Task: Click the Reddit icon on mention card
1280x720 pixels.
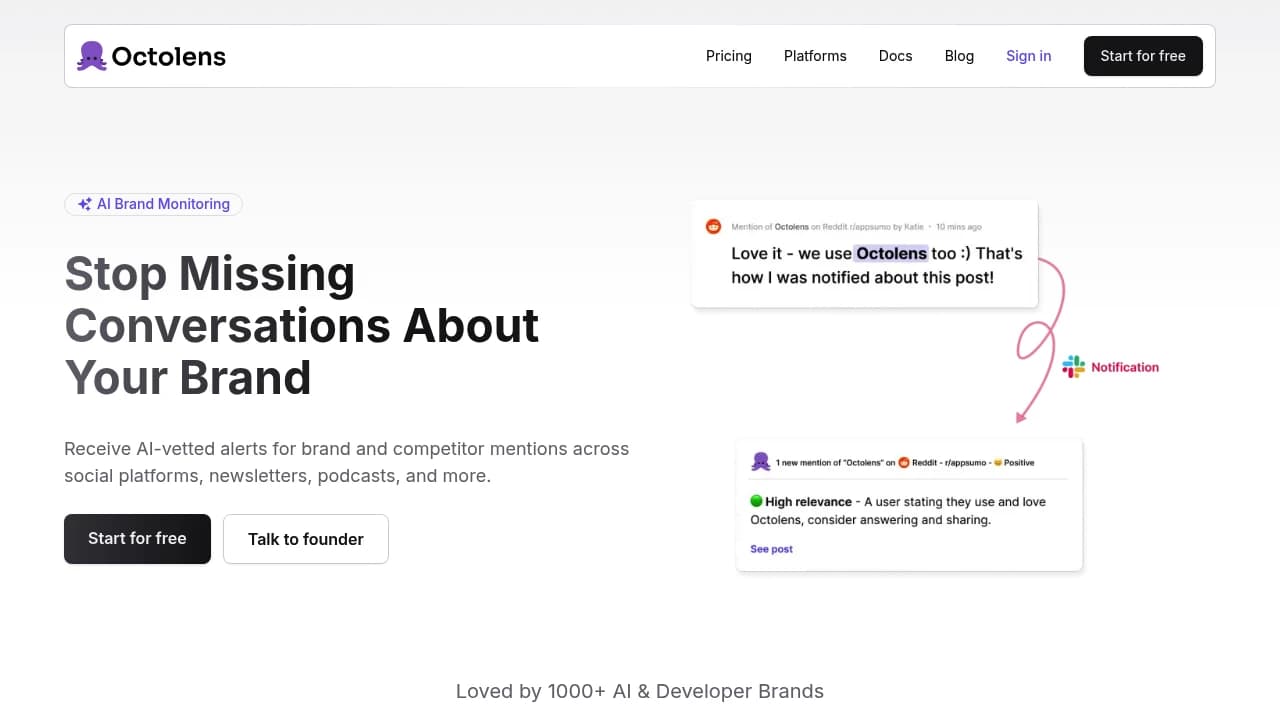Action: pos(714,227)
